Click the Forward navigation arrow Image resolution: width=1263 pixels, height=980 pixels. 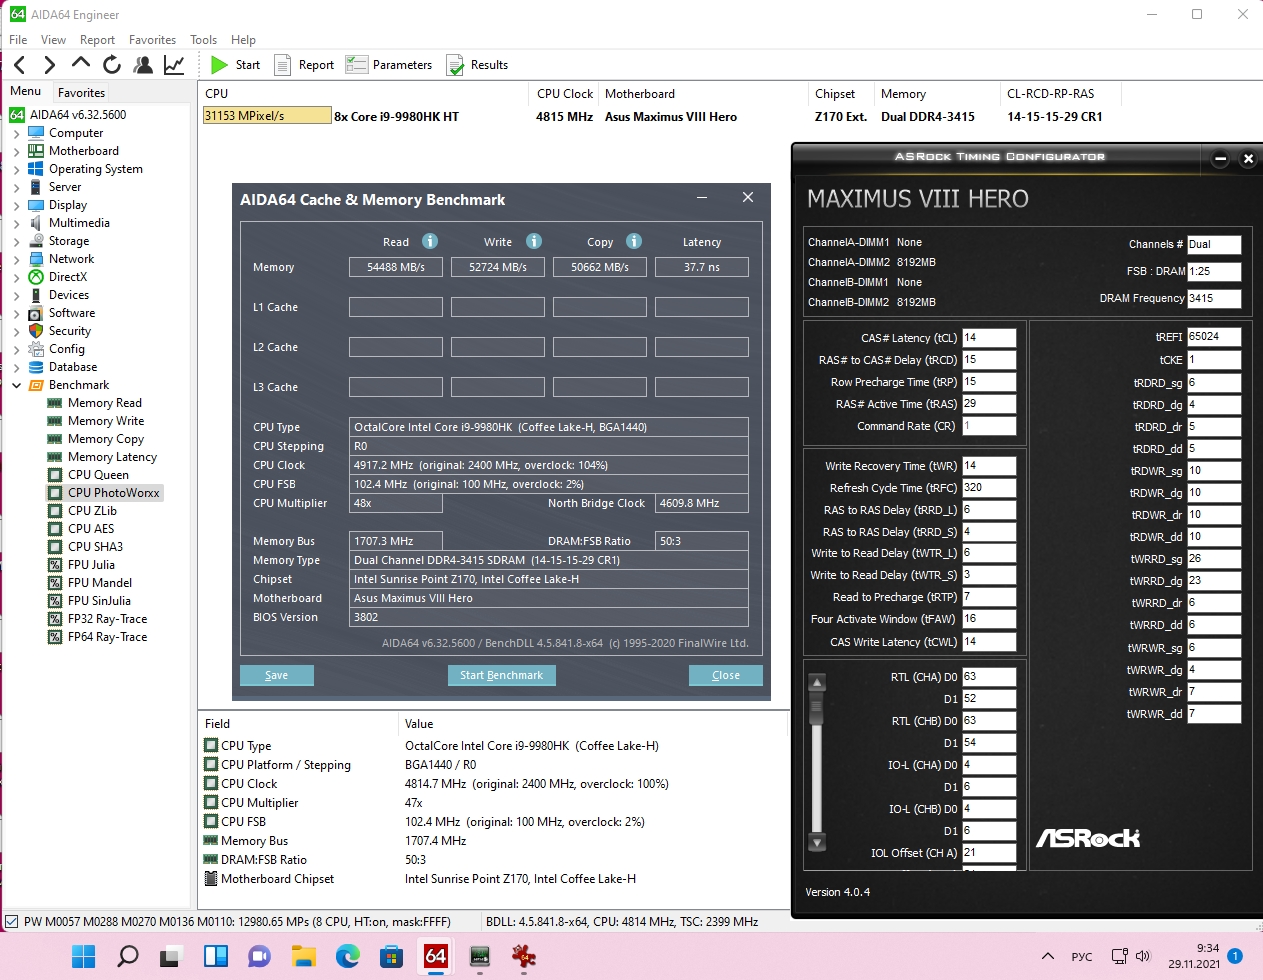pyautogui.click(x=49, y=65)
